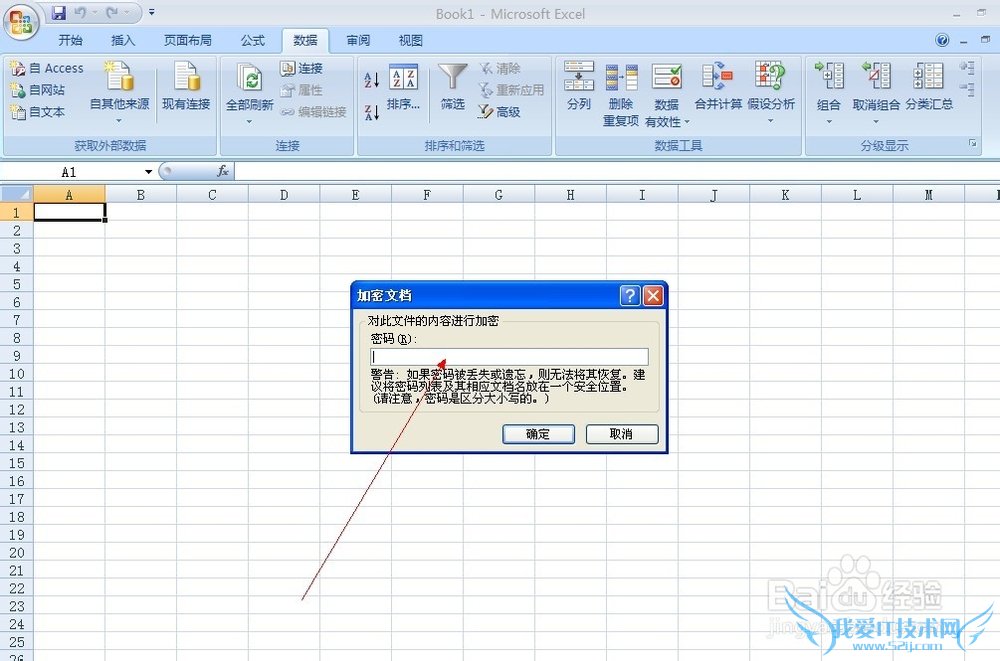Open the 组合 dropdown arrow
This screenshot has height=661, width=1000.
829,121
